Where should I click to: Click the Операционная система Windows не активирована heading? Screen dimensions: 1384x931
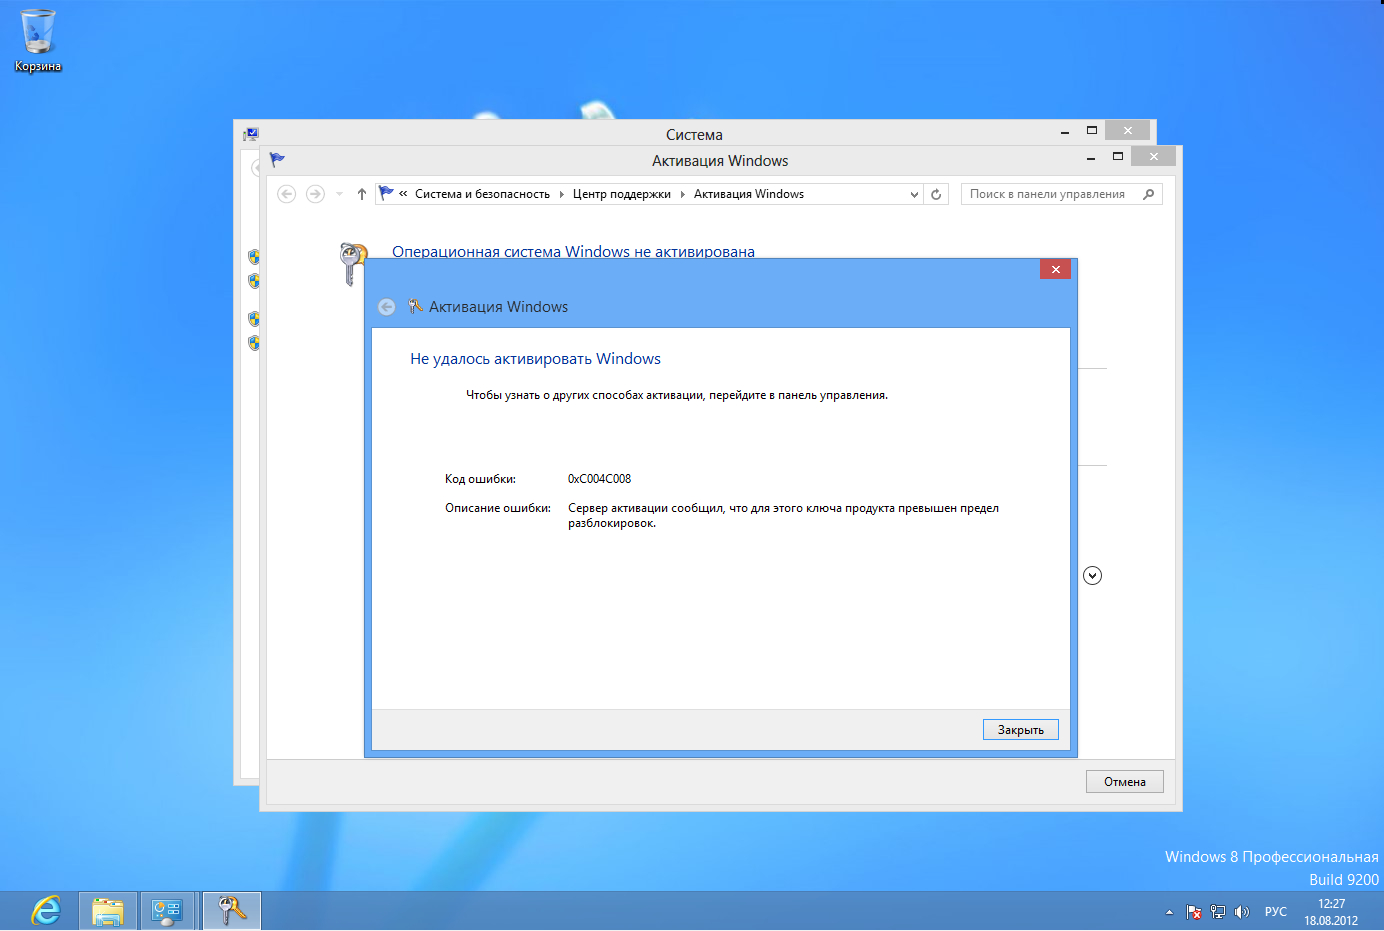573,251
